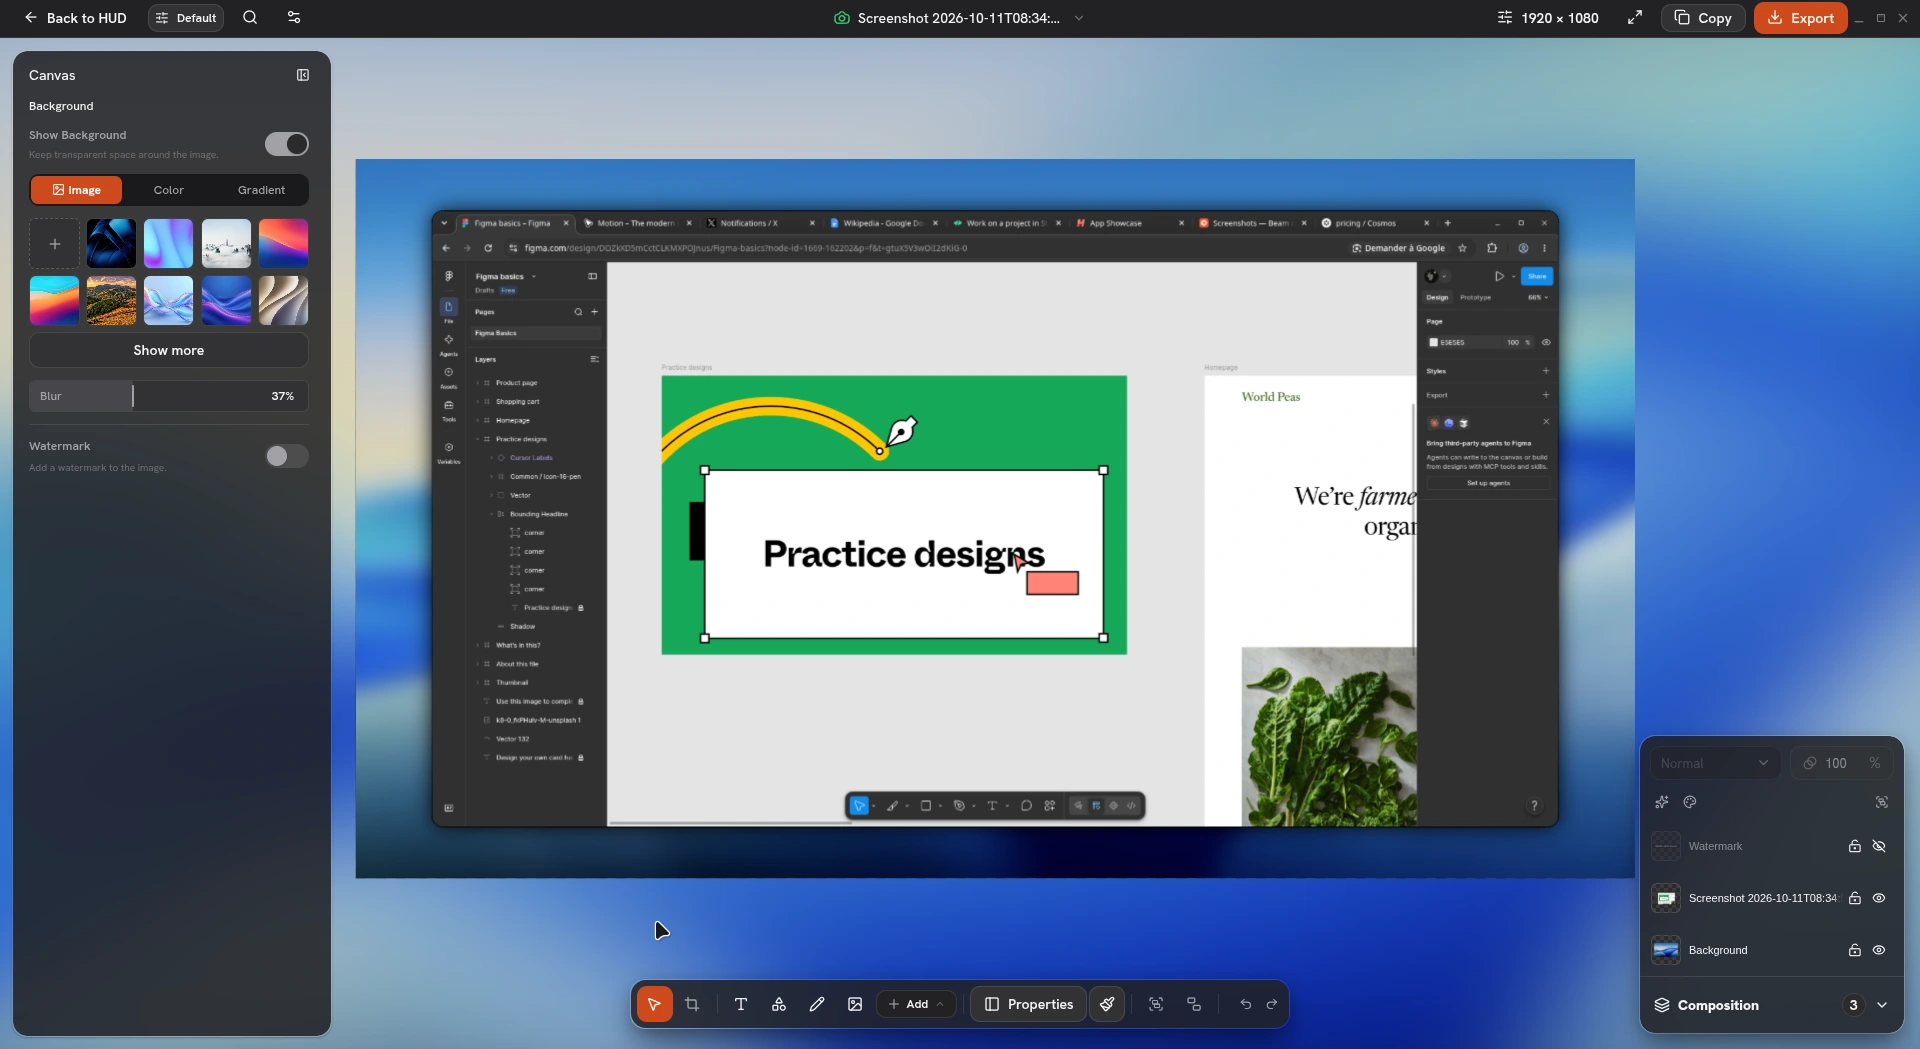Select the arrow pointer tool in bottom toolbar
This screenshot has height=1049, width=1920.
click(x=654, y=1004)
